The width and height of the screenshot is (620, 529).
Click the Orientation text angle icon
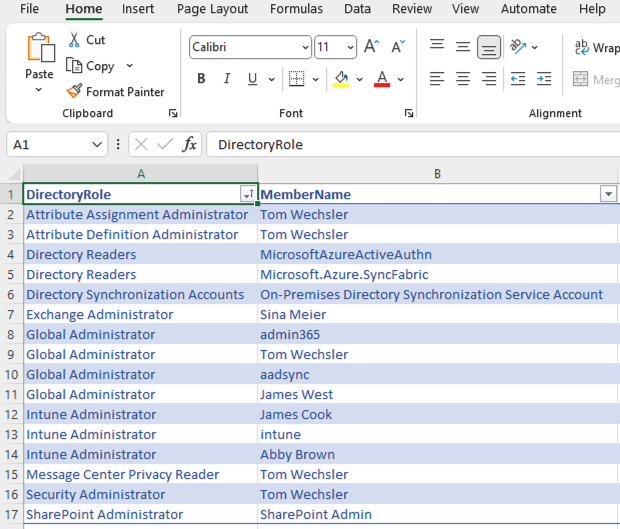518,47
